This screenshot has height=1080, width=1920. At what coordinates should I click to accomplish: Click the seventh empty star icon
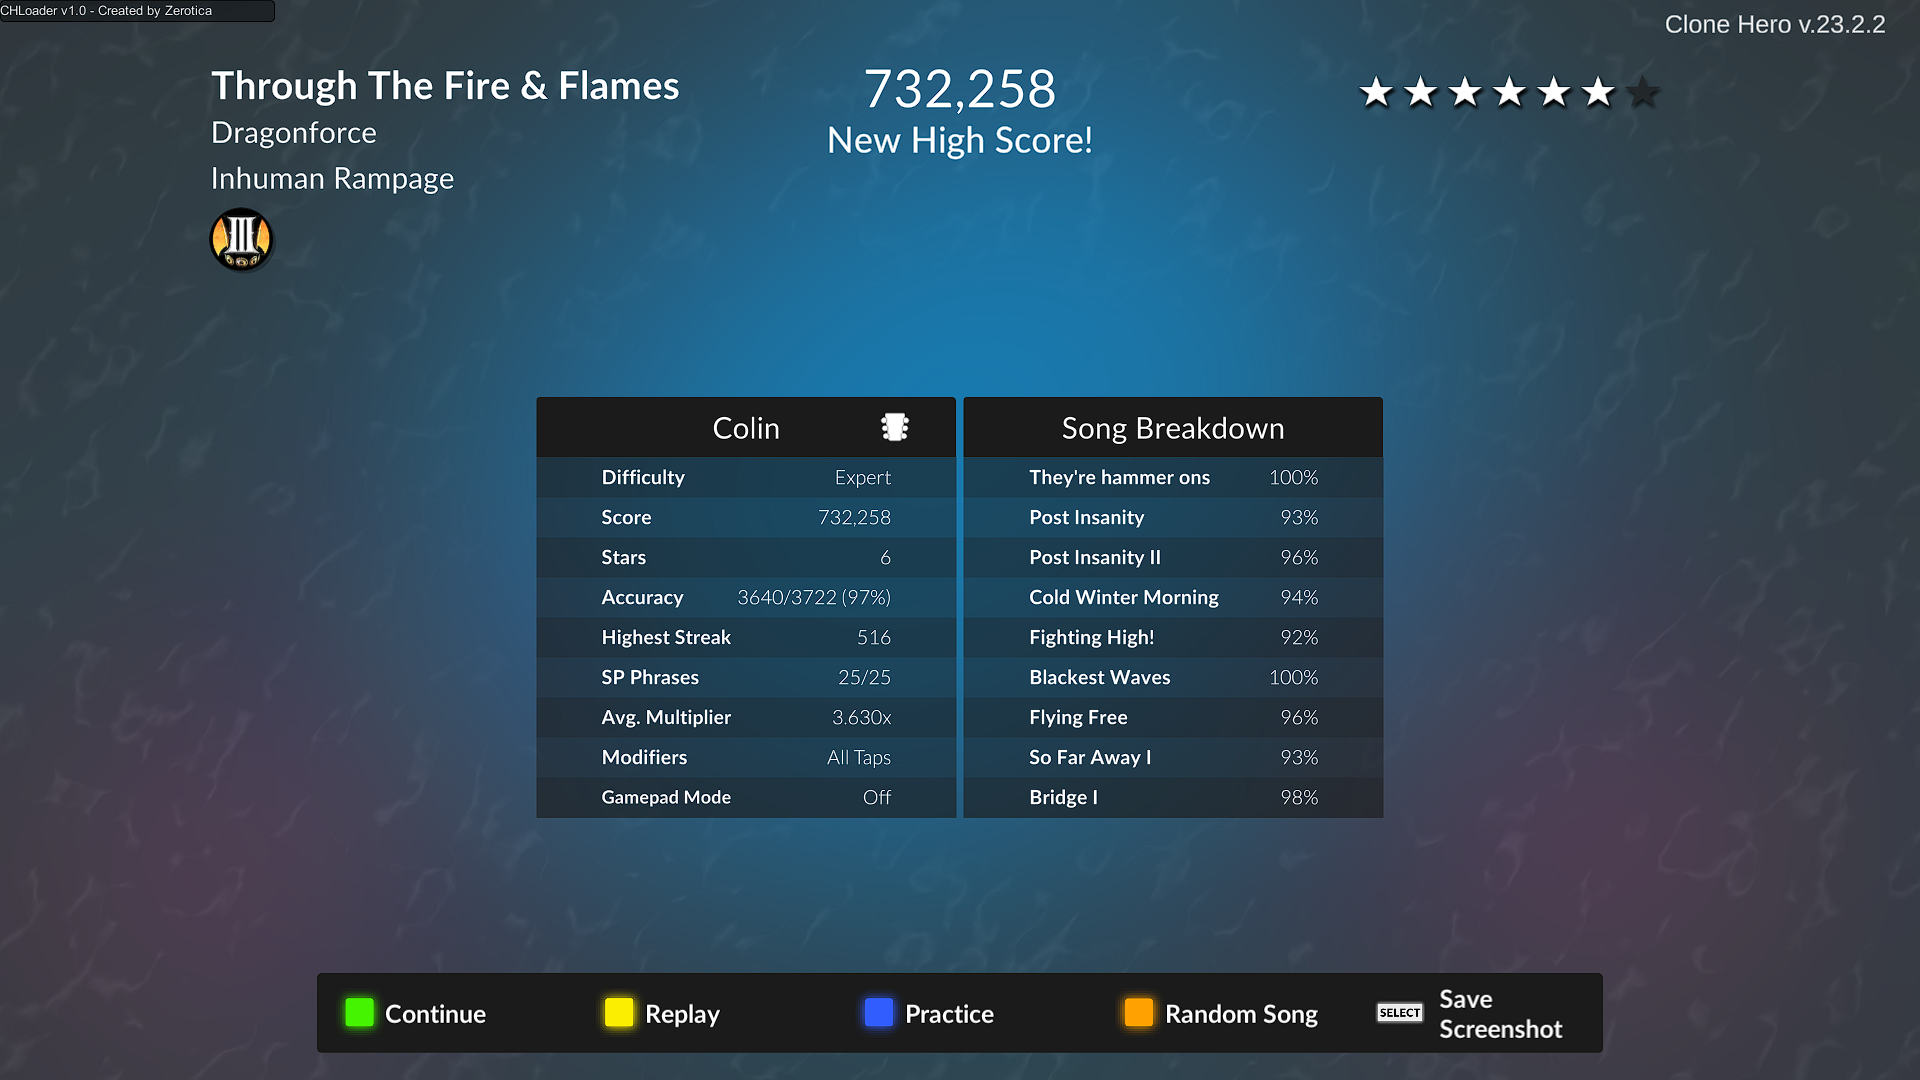(x=1642, y=91)
